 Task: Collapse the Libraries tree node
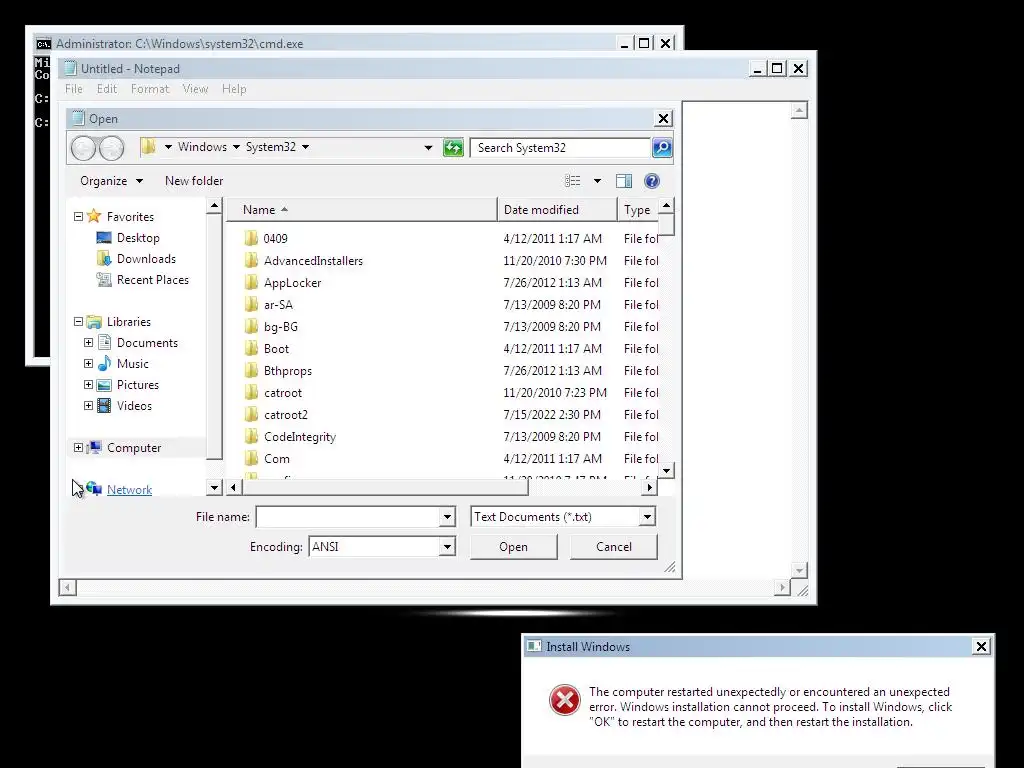click(78, 321)
